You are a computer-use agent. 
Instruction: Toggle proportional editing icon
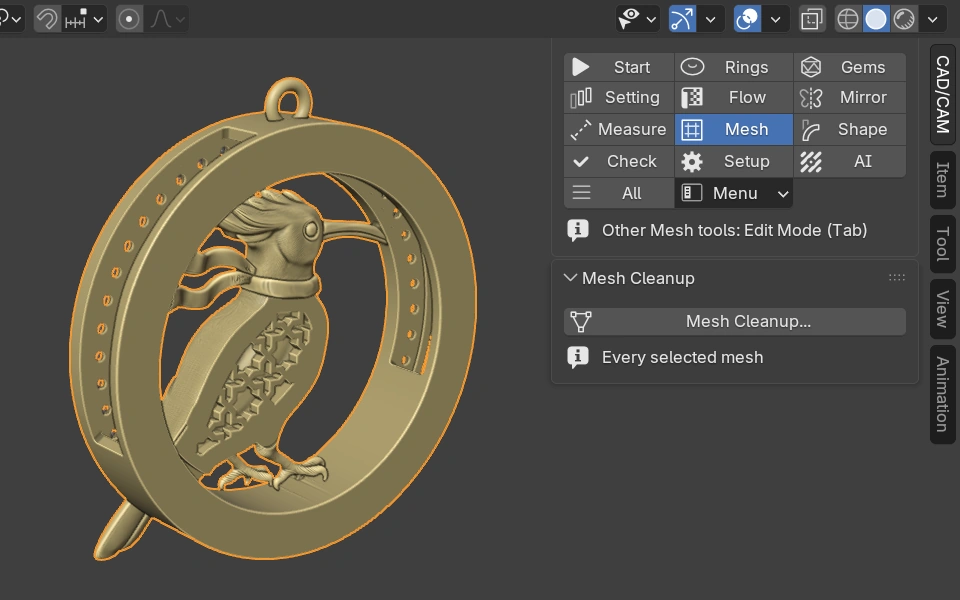click(x=129, y=19)
